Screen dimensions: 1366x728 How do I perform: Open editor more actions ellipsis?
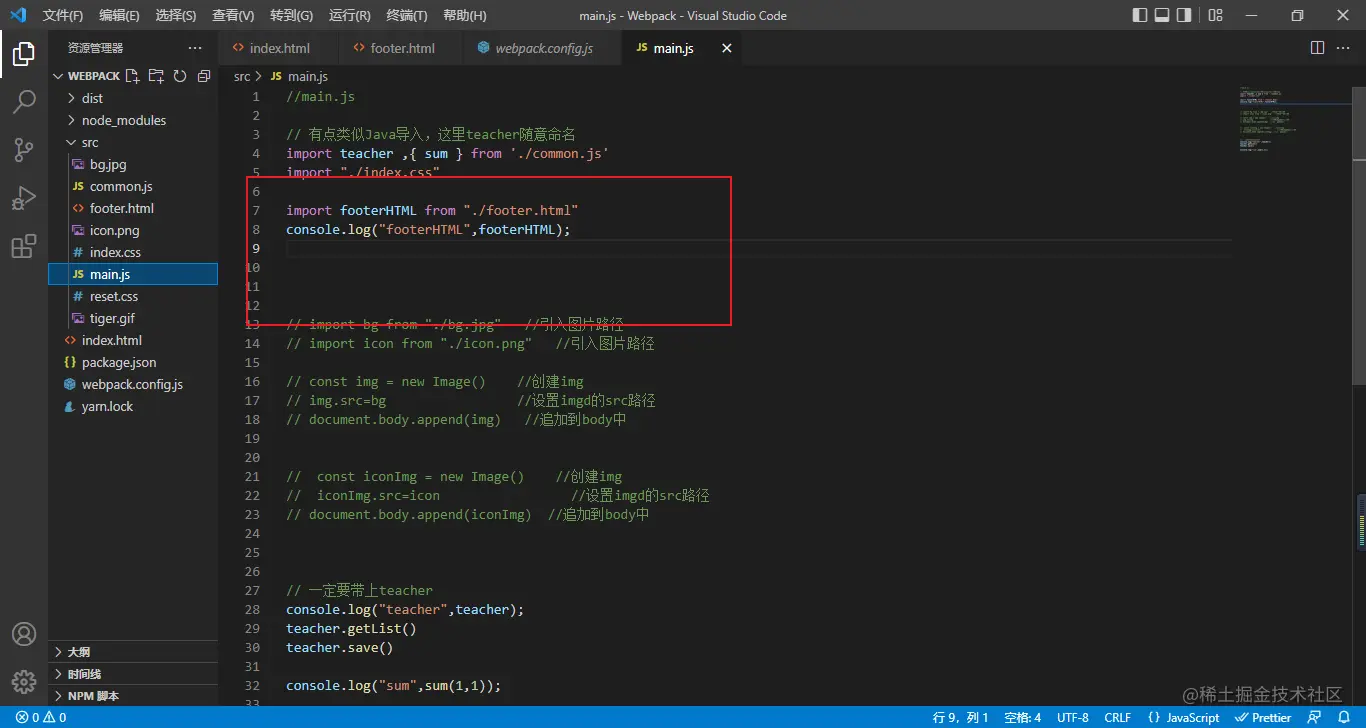[x=1345, y=48]
